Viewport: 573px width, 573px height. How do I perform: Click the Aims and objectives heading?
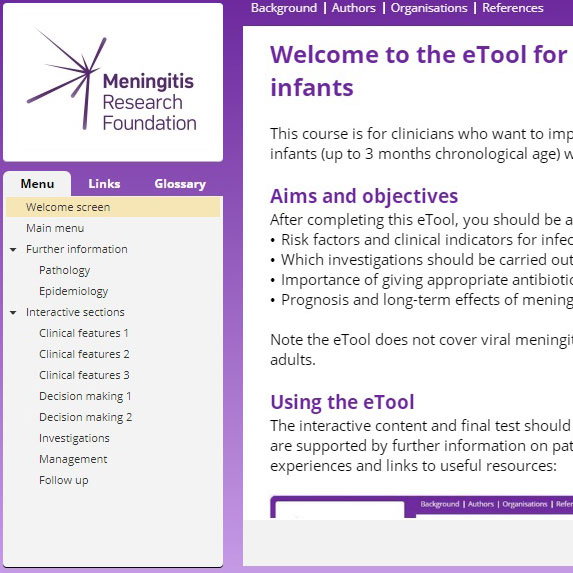click(364, 196)
